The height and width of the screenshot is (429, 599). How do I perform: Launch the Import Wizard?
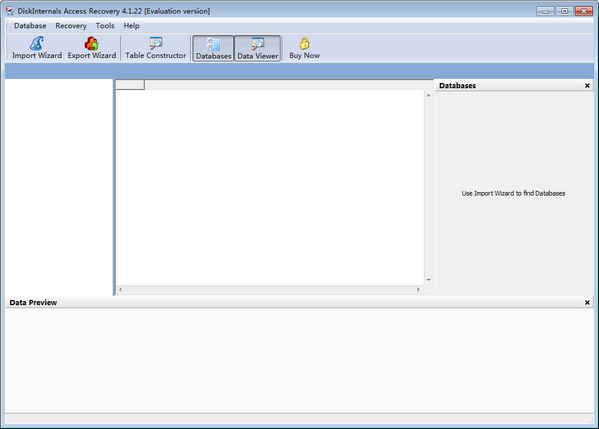(x=37, y=48)
